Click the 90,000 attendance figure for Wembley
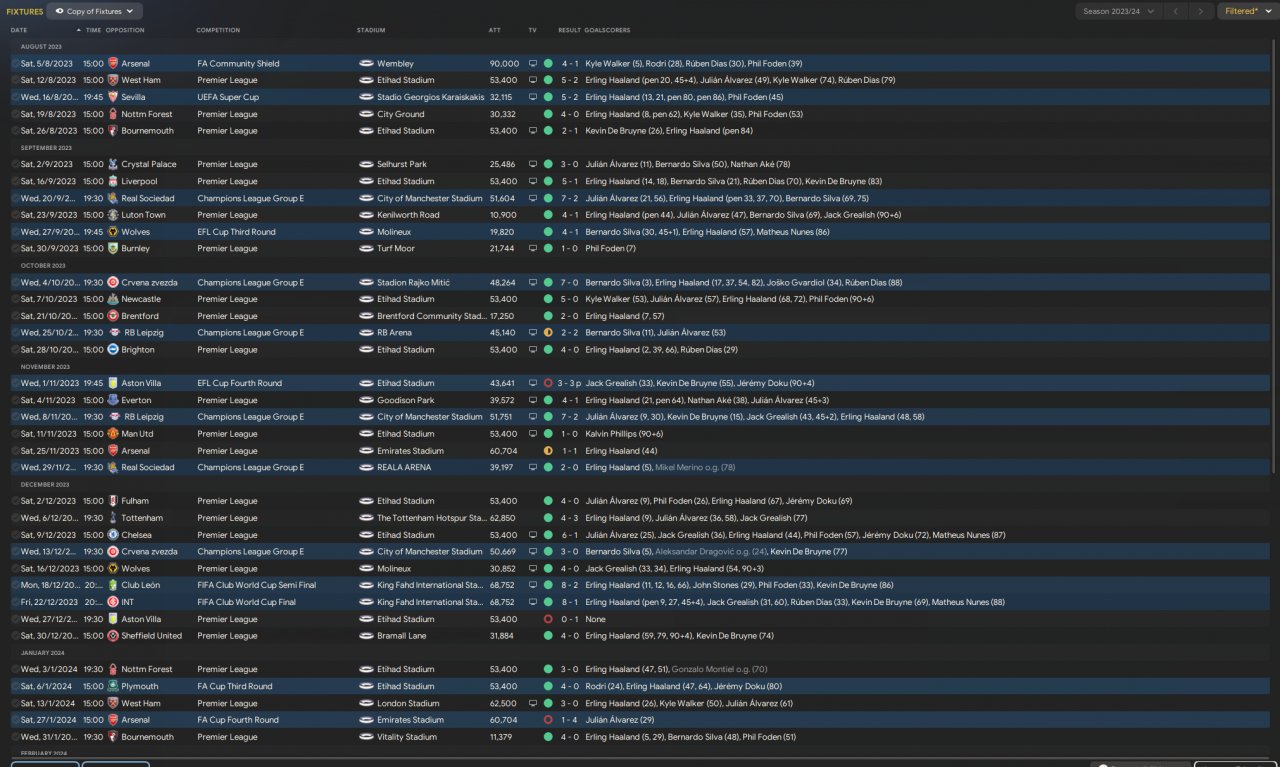Viewport: 1280px width, 767px height. 504,64
